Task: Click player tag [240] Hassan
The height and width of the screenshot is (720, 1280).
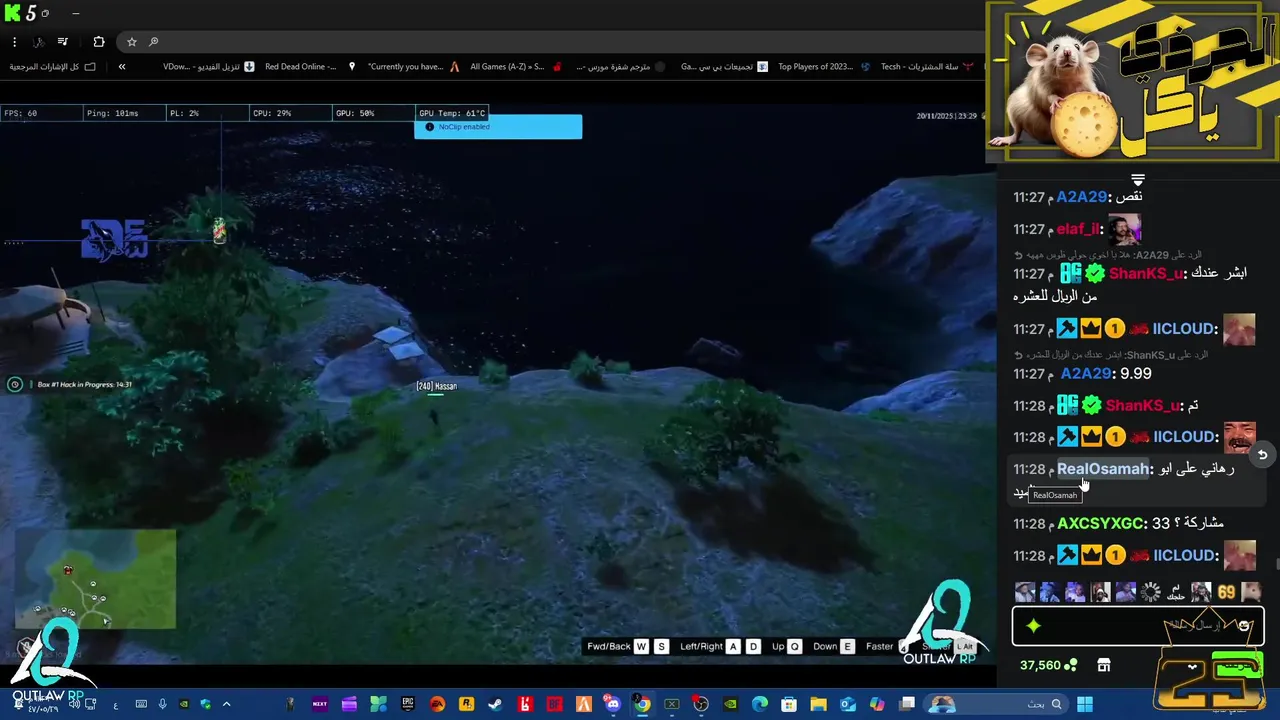Action: [x=436, y=386]
